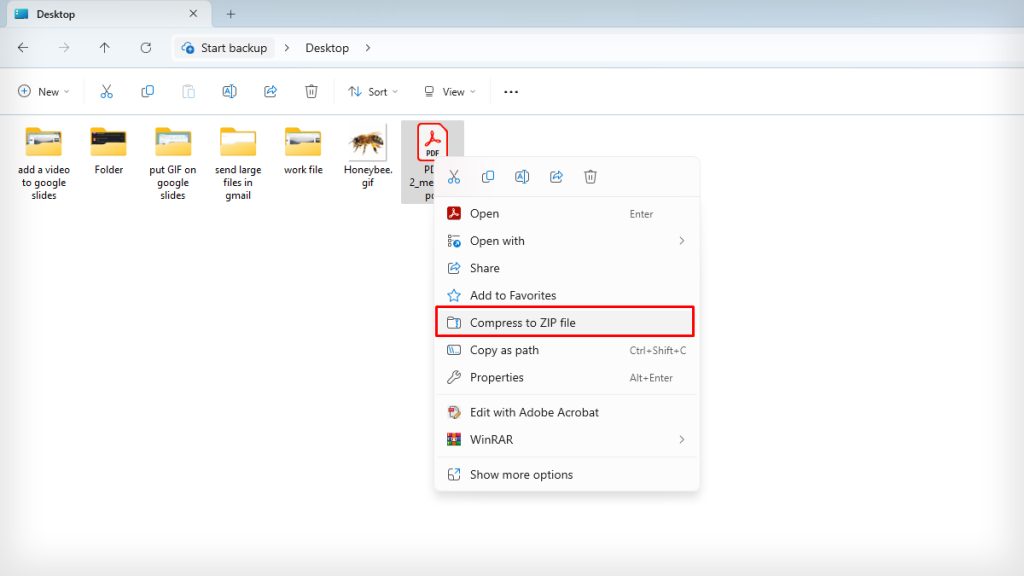
Task: Delete the PDF with the context menu trash icon
Action: (590, 176)
